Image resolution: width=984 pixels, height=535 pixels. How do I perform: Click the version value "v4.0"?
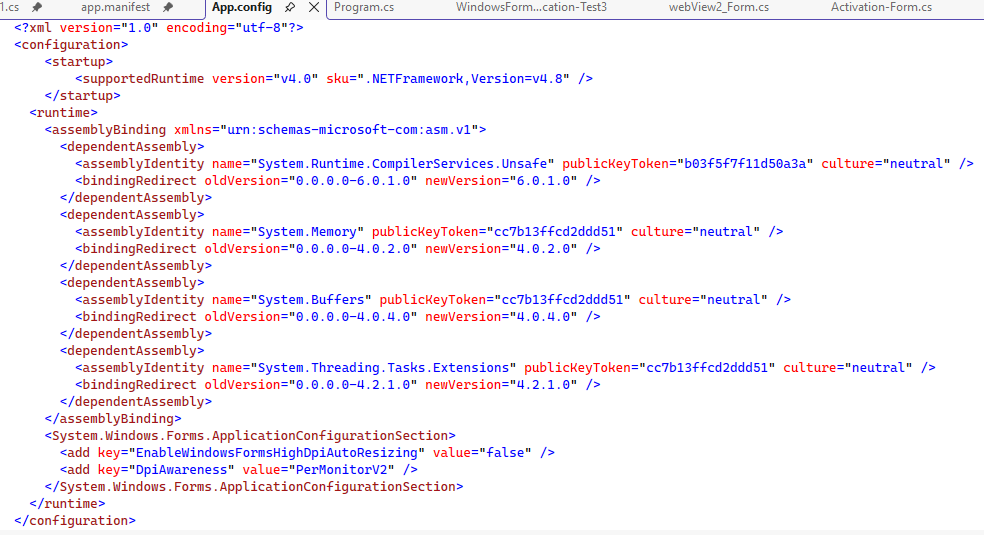296,78
